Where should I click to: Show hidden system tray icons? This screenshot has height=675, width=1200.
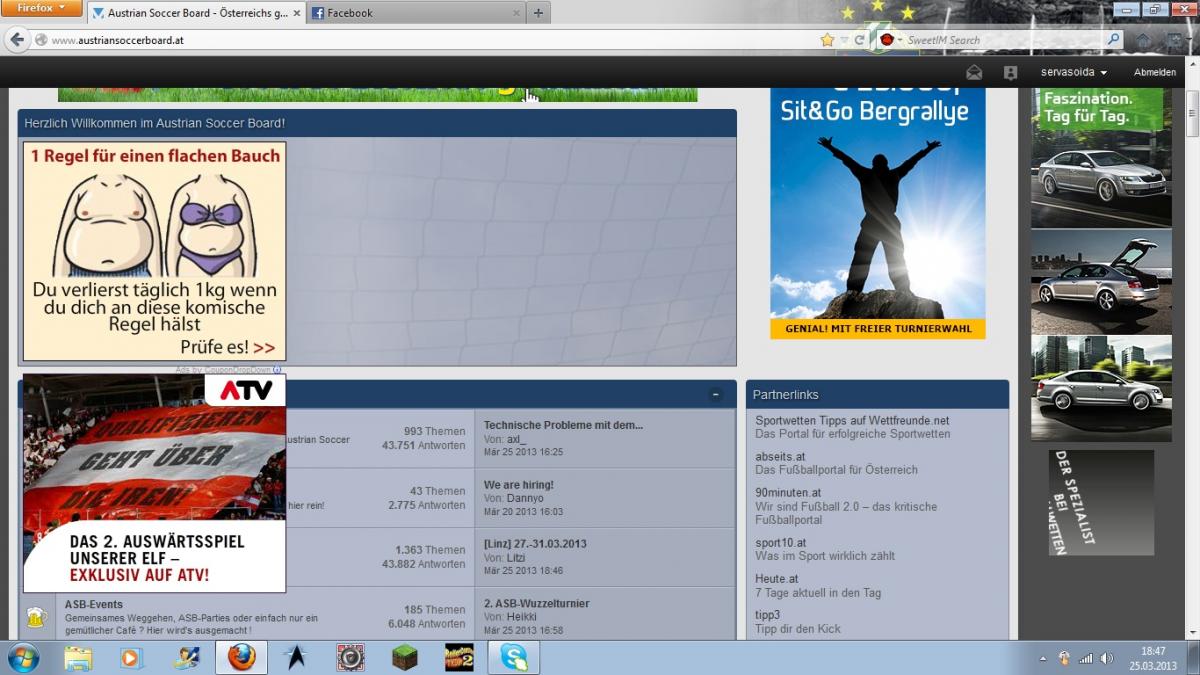click(1043, 658)
